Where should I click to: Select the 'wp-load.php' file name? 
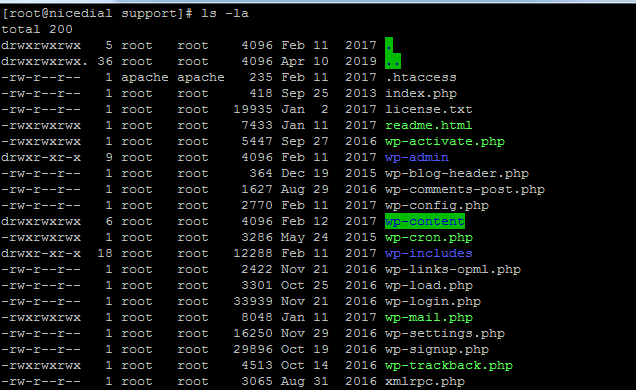429,285
